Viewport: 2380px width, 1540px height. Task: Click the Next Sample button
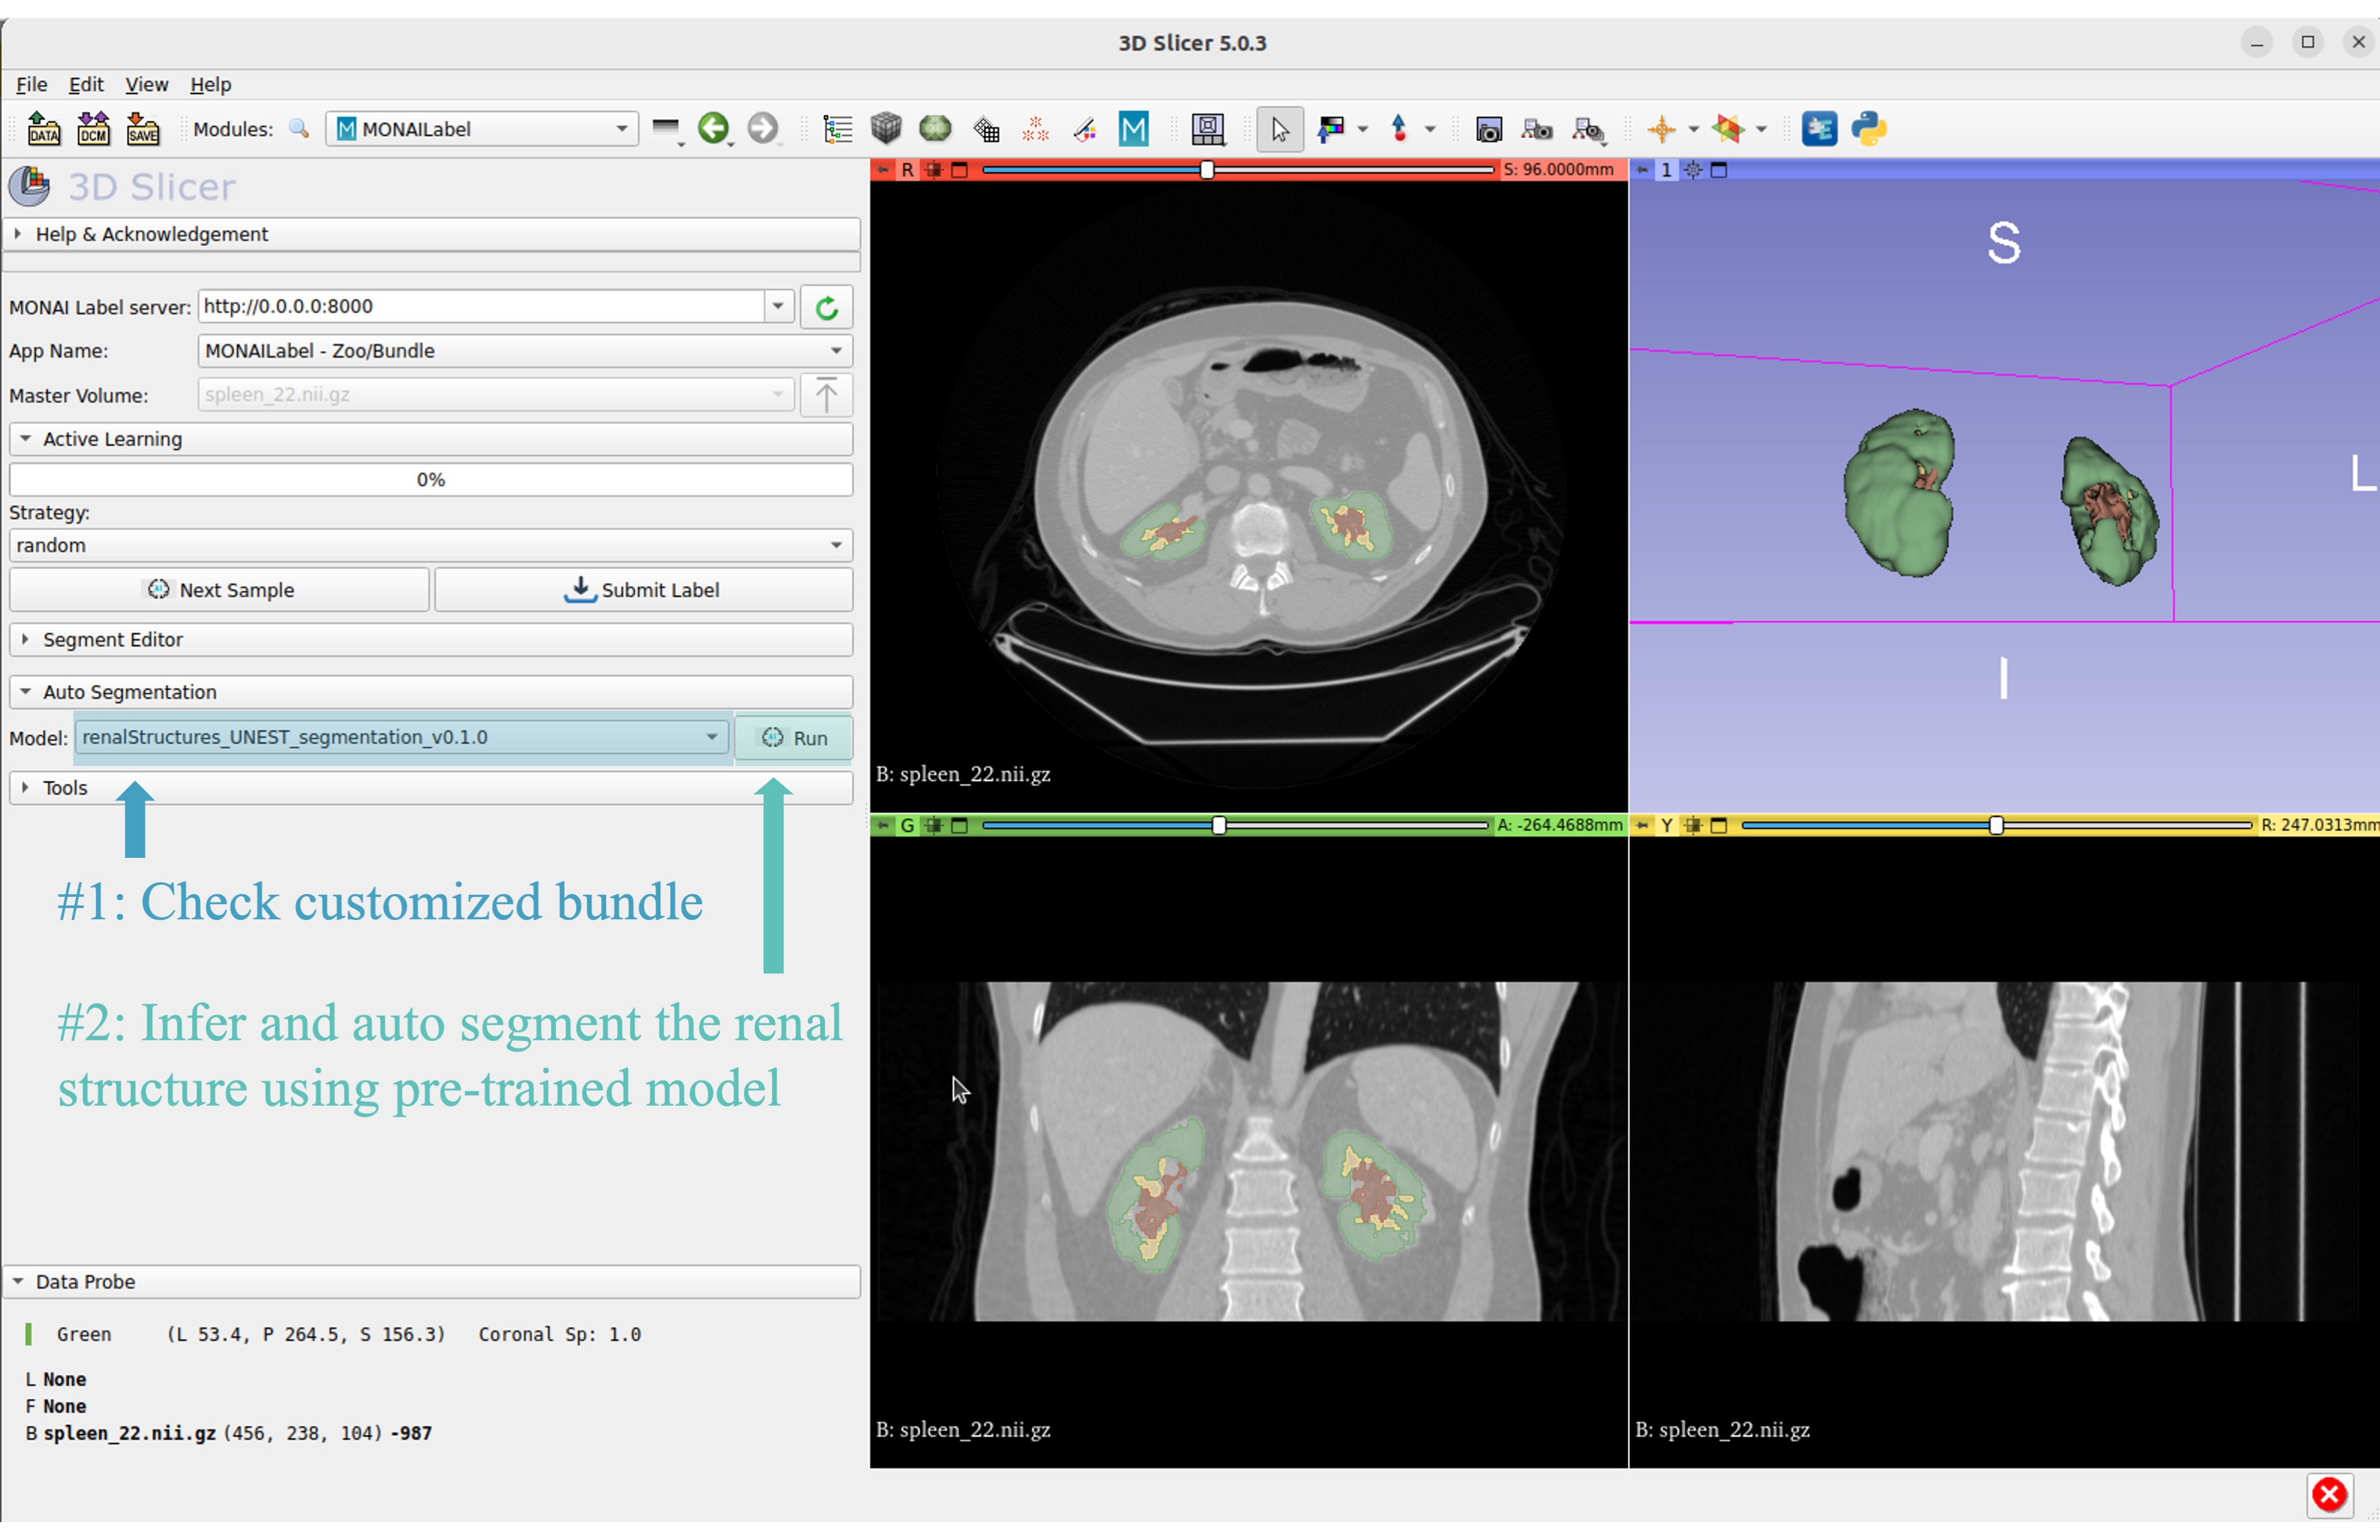click(219, 590)
